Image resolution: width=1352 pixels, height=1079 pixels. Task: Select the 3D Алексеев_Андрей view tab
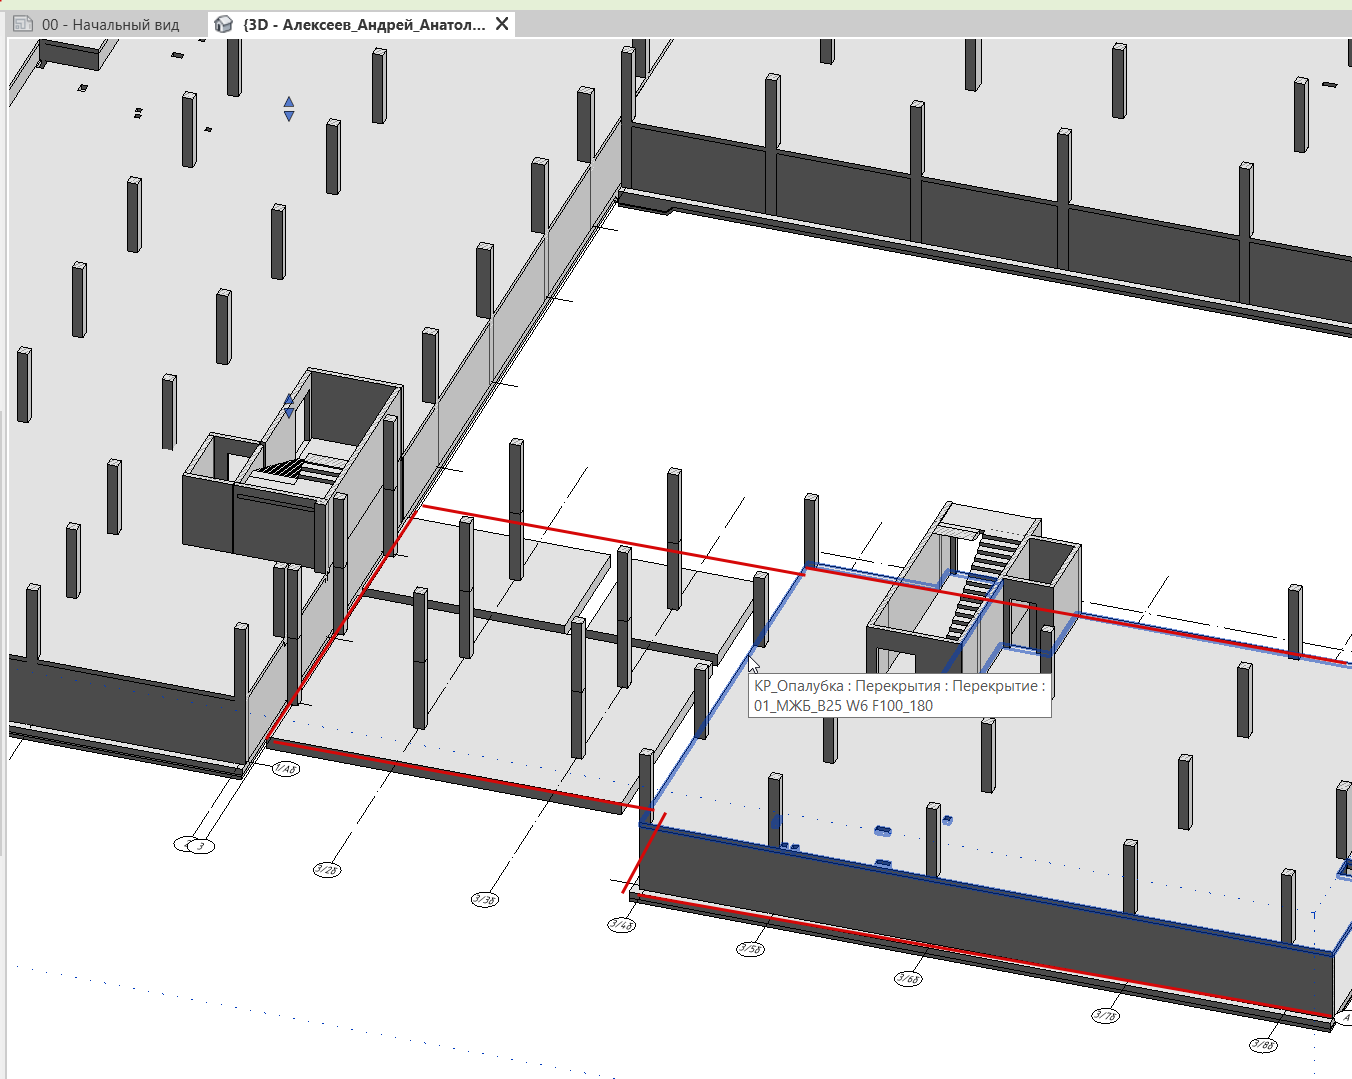(364, 24)
